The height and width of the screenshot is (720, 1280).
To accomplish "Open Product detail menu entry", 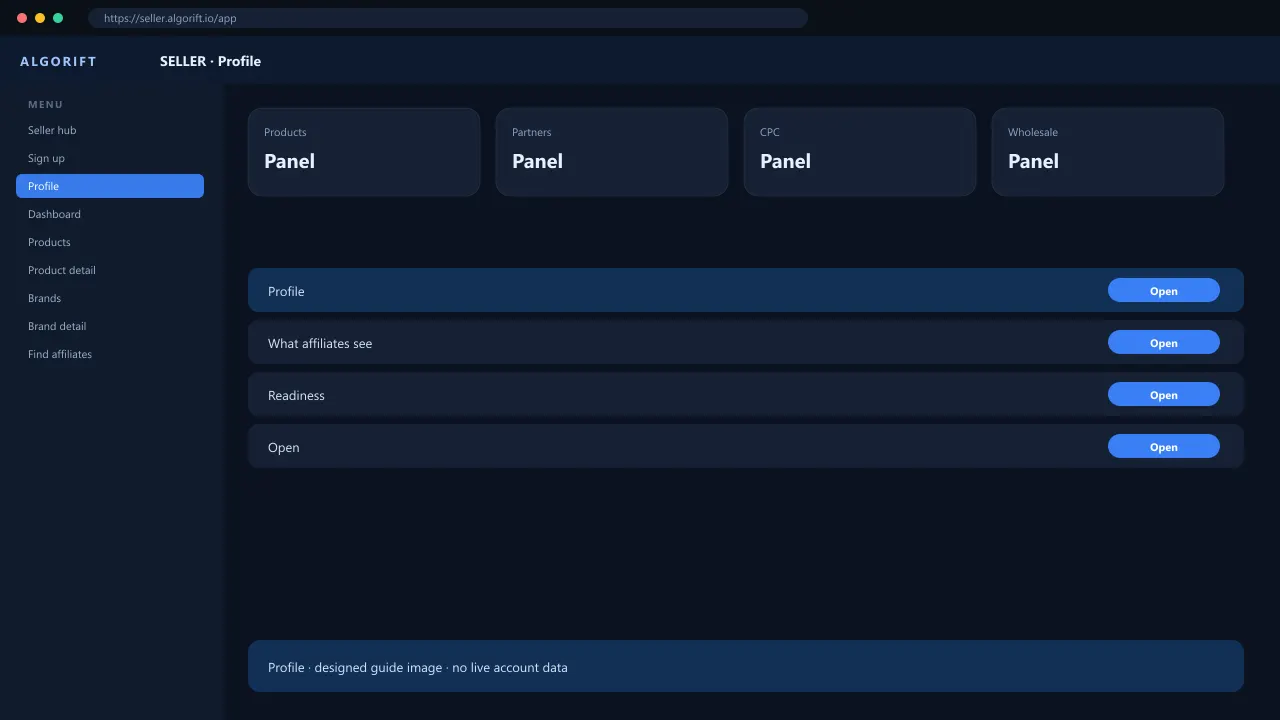I will click(110, 270).
